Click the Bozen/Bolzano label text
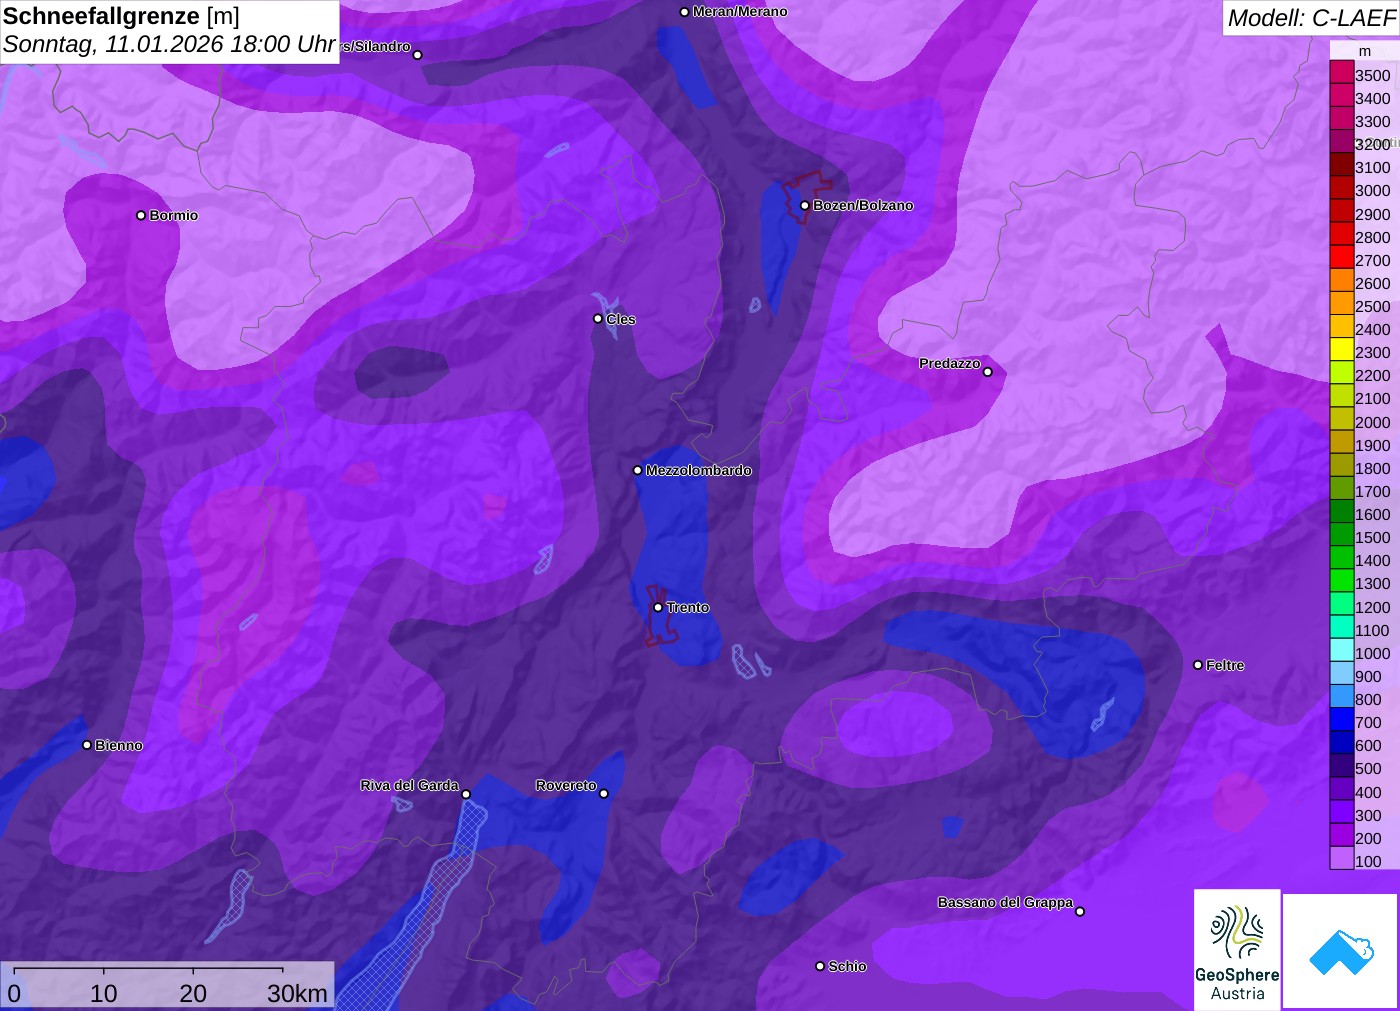Screen dimensions: 1400x1011 pos(863,205)
